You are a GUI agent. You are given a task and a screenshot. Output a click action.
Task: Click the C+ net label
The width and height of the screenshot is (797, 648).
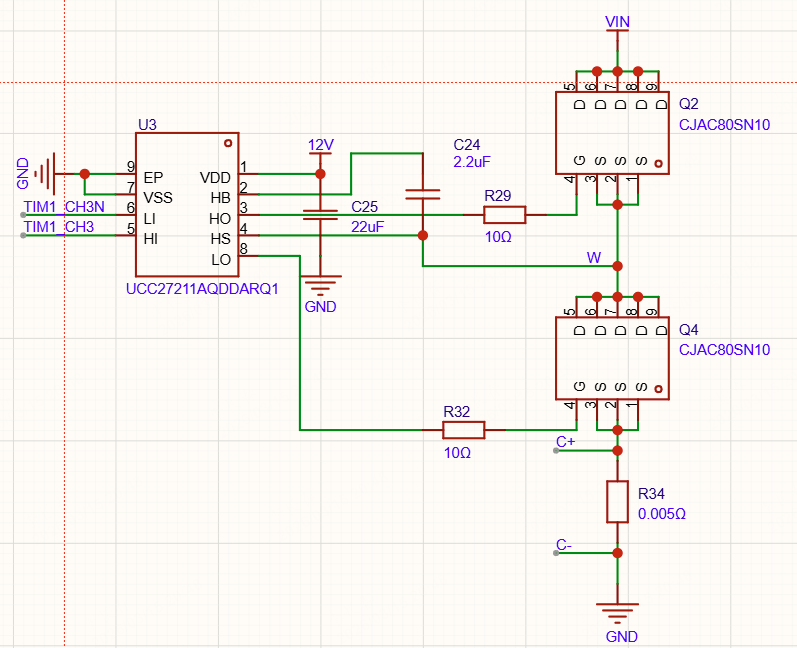click(565, 442)
